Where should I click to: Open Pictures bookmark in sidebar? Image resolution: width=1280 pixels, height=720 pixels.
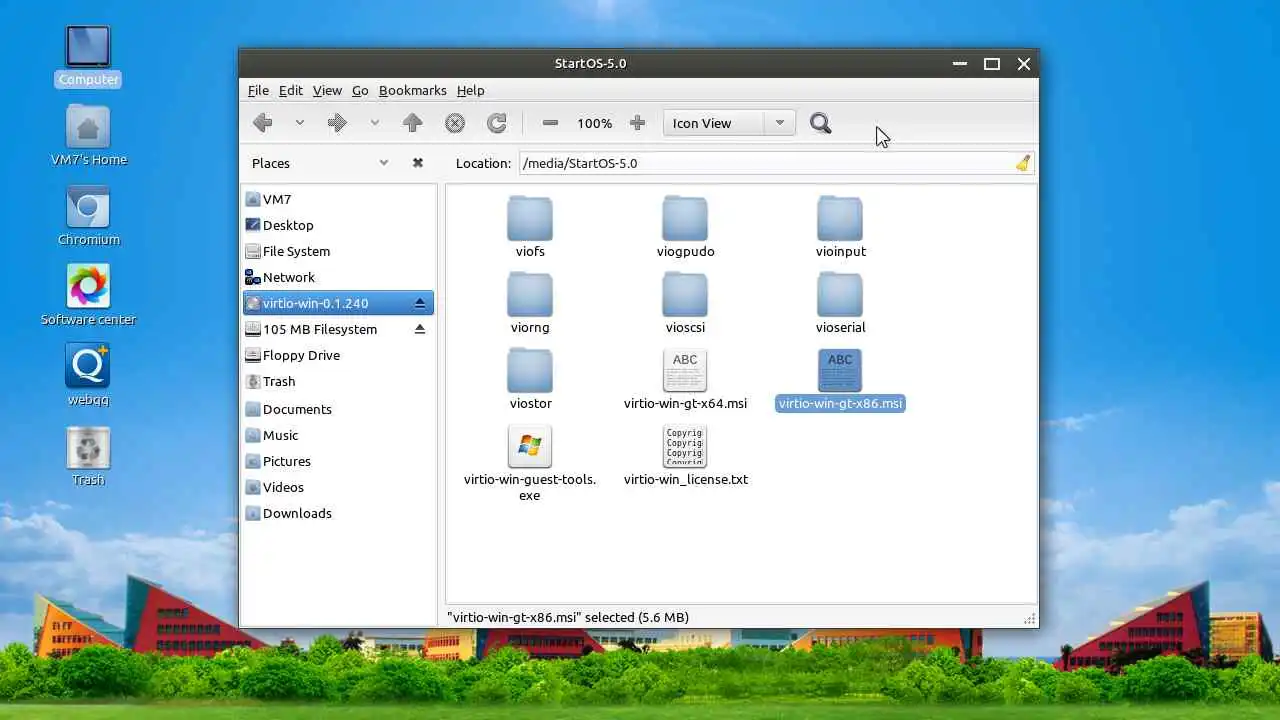click(338, 461)
